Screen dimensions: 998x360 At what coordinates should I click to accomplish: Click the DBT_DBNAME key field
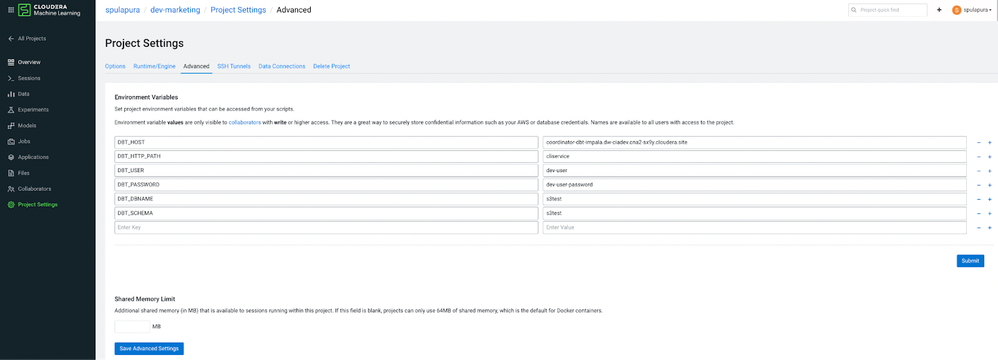(x=326, y=199)
